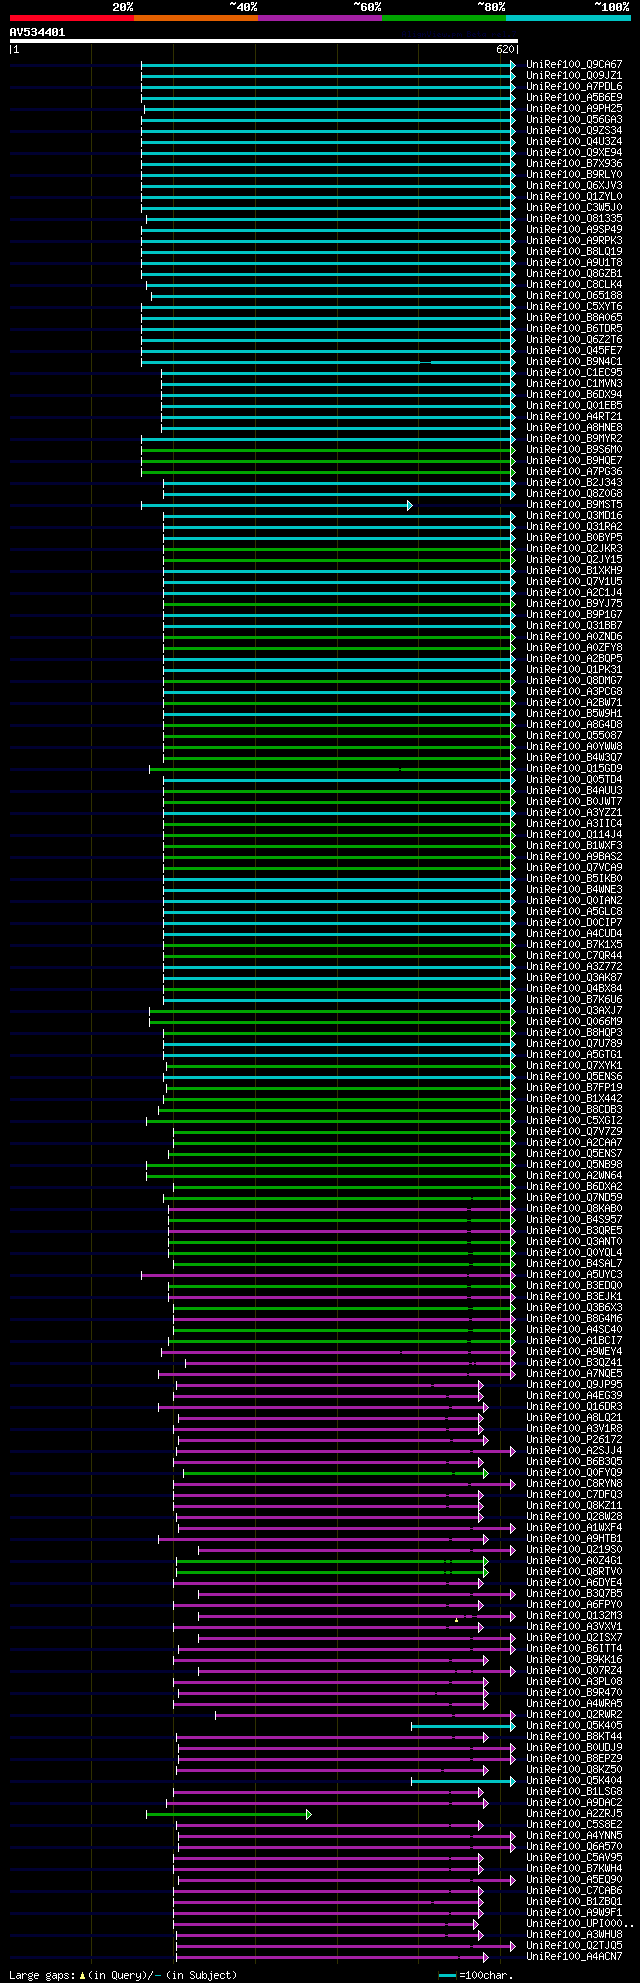Pick the UniRef100_A7PG36 label
Image resolution: width=640 pixels, height=1983 pixels.
pyautogui.click(x=574, y=472)
